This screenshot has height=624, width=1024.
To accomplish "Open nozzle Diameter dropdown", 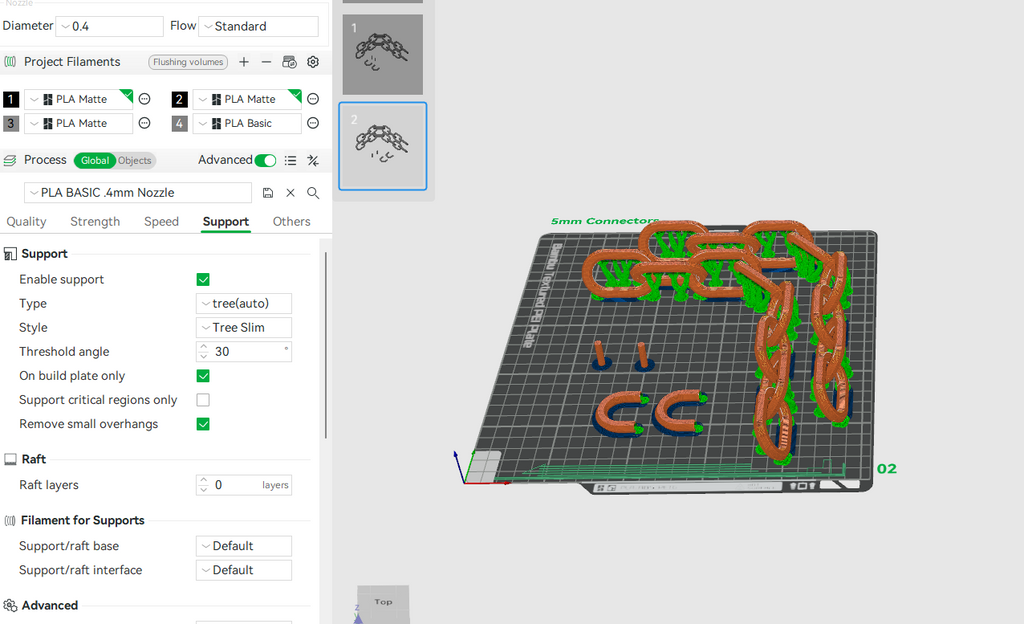I will pos(109,26).
